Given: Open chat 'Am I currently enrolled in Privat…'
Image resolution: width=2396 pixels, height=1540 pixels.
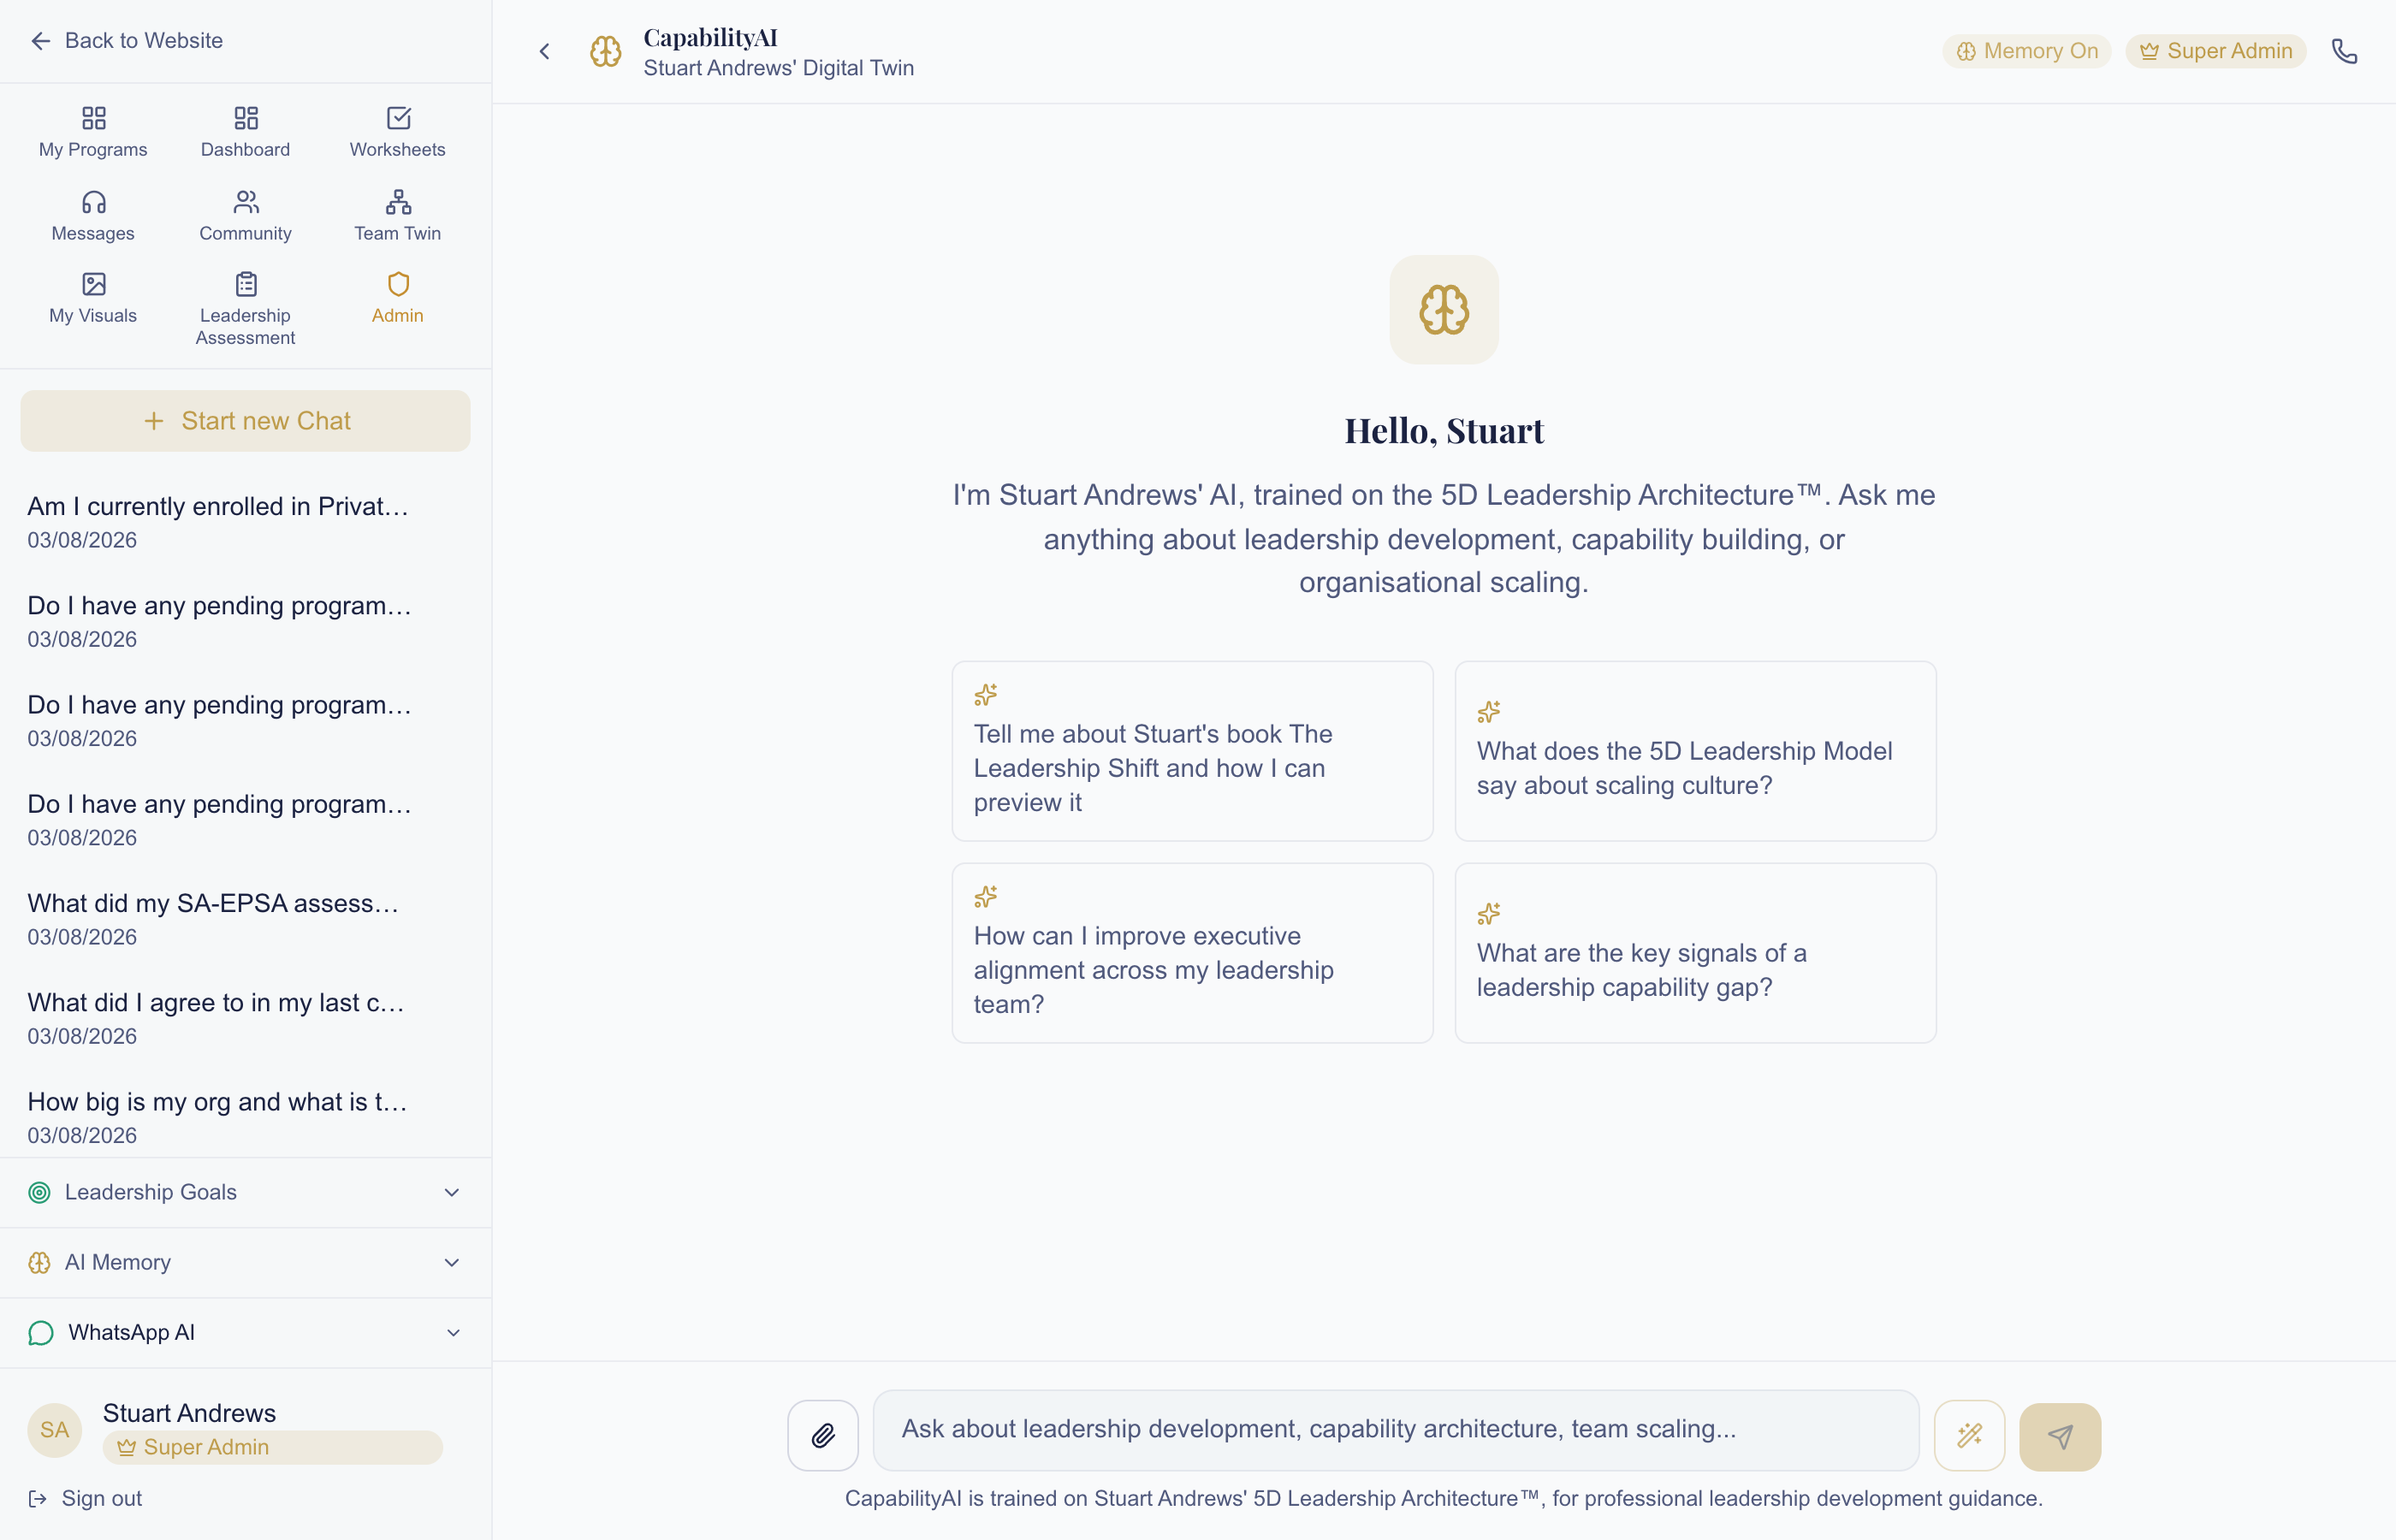Looking at the screenshot, I should [x=245, y=522].
